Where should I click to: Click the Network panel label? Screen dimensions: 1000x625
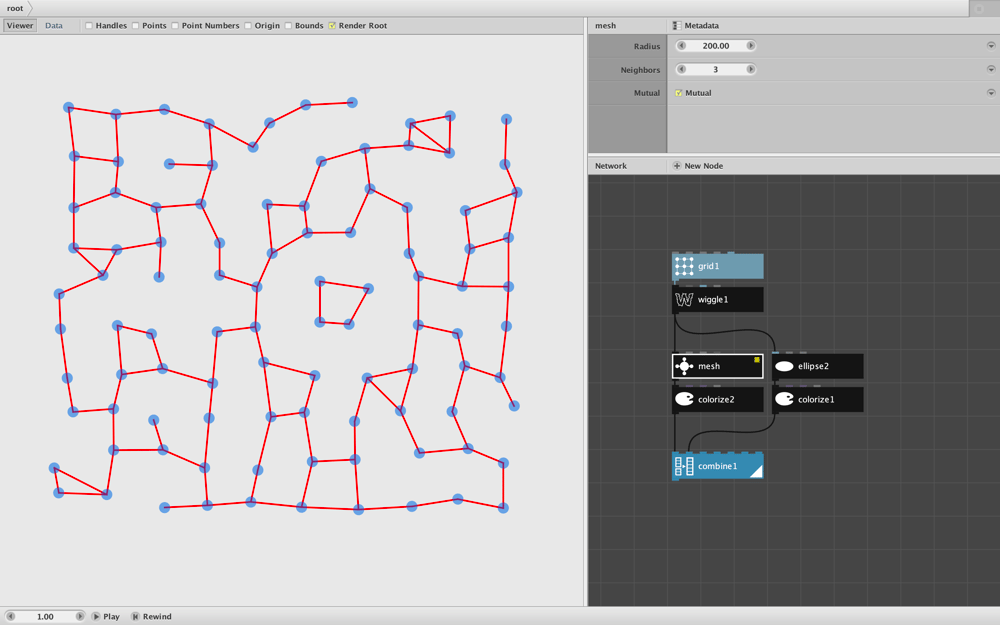(x=611, y=166)
